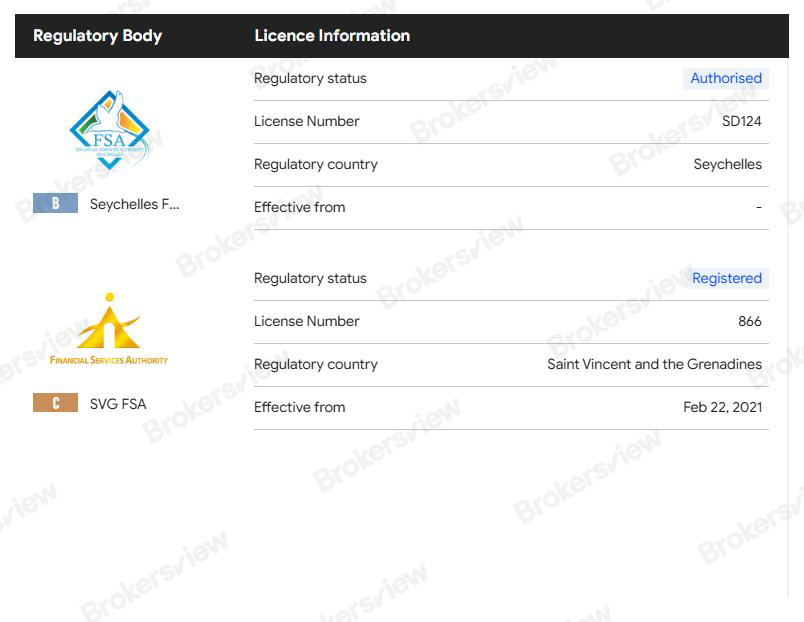Click the SVG Financial Services Authority logo
This screenshot has height=622, width=804.
pos(109,329)
